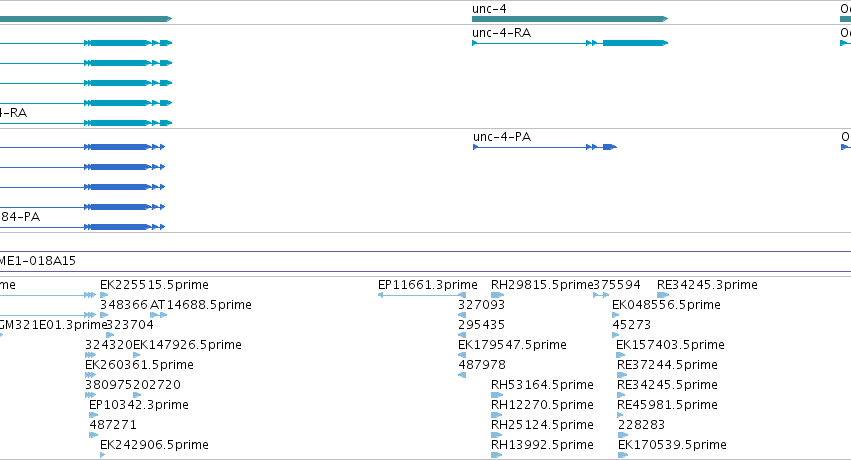Click the EK179547.5prime label
851x460 pixels.
pos(512,345)
